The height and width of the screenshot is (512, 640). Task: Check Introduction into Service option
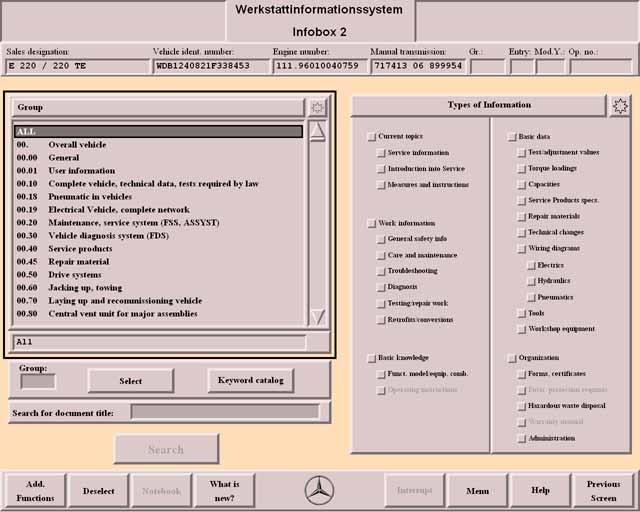tap(381, 169)
